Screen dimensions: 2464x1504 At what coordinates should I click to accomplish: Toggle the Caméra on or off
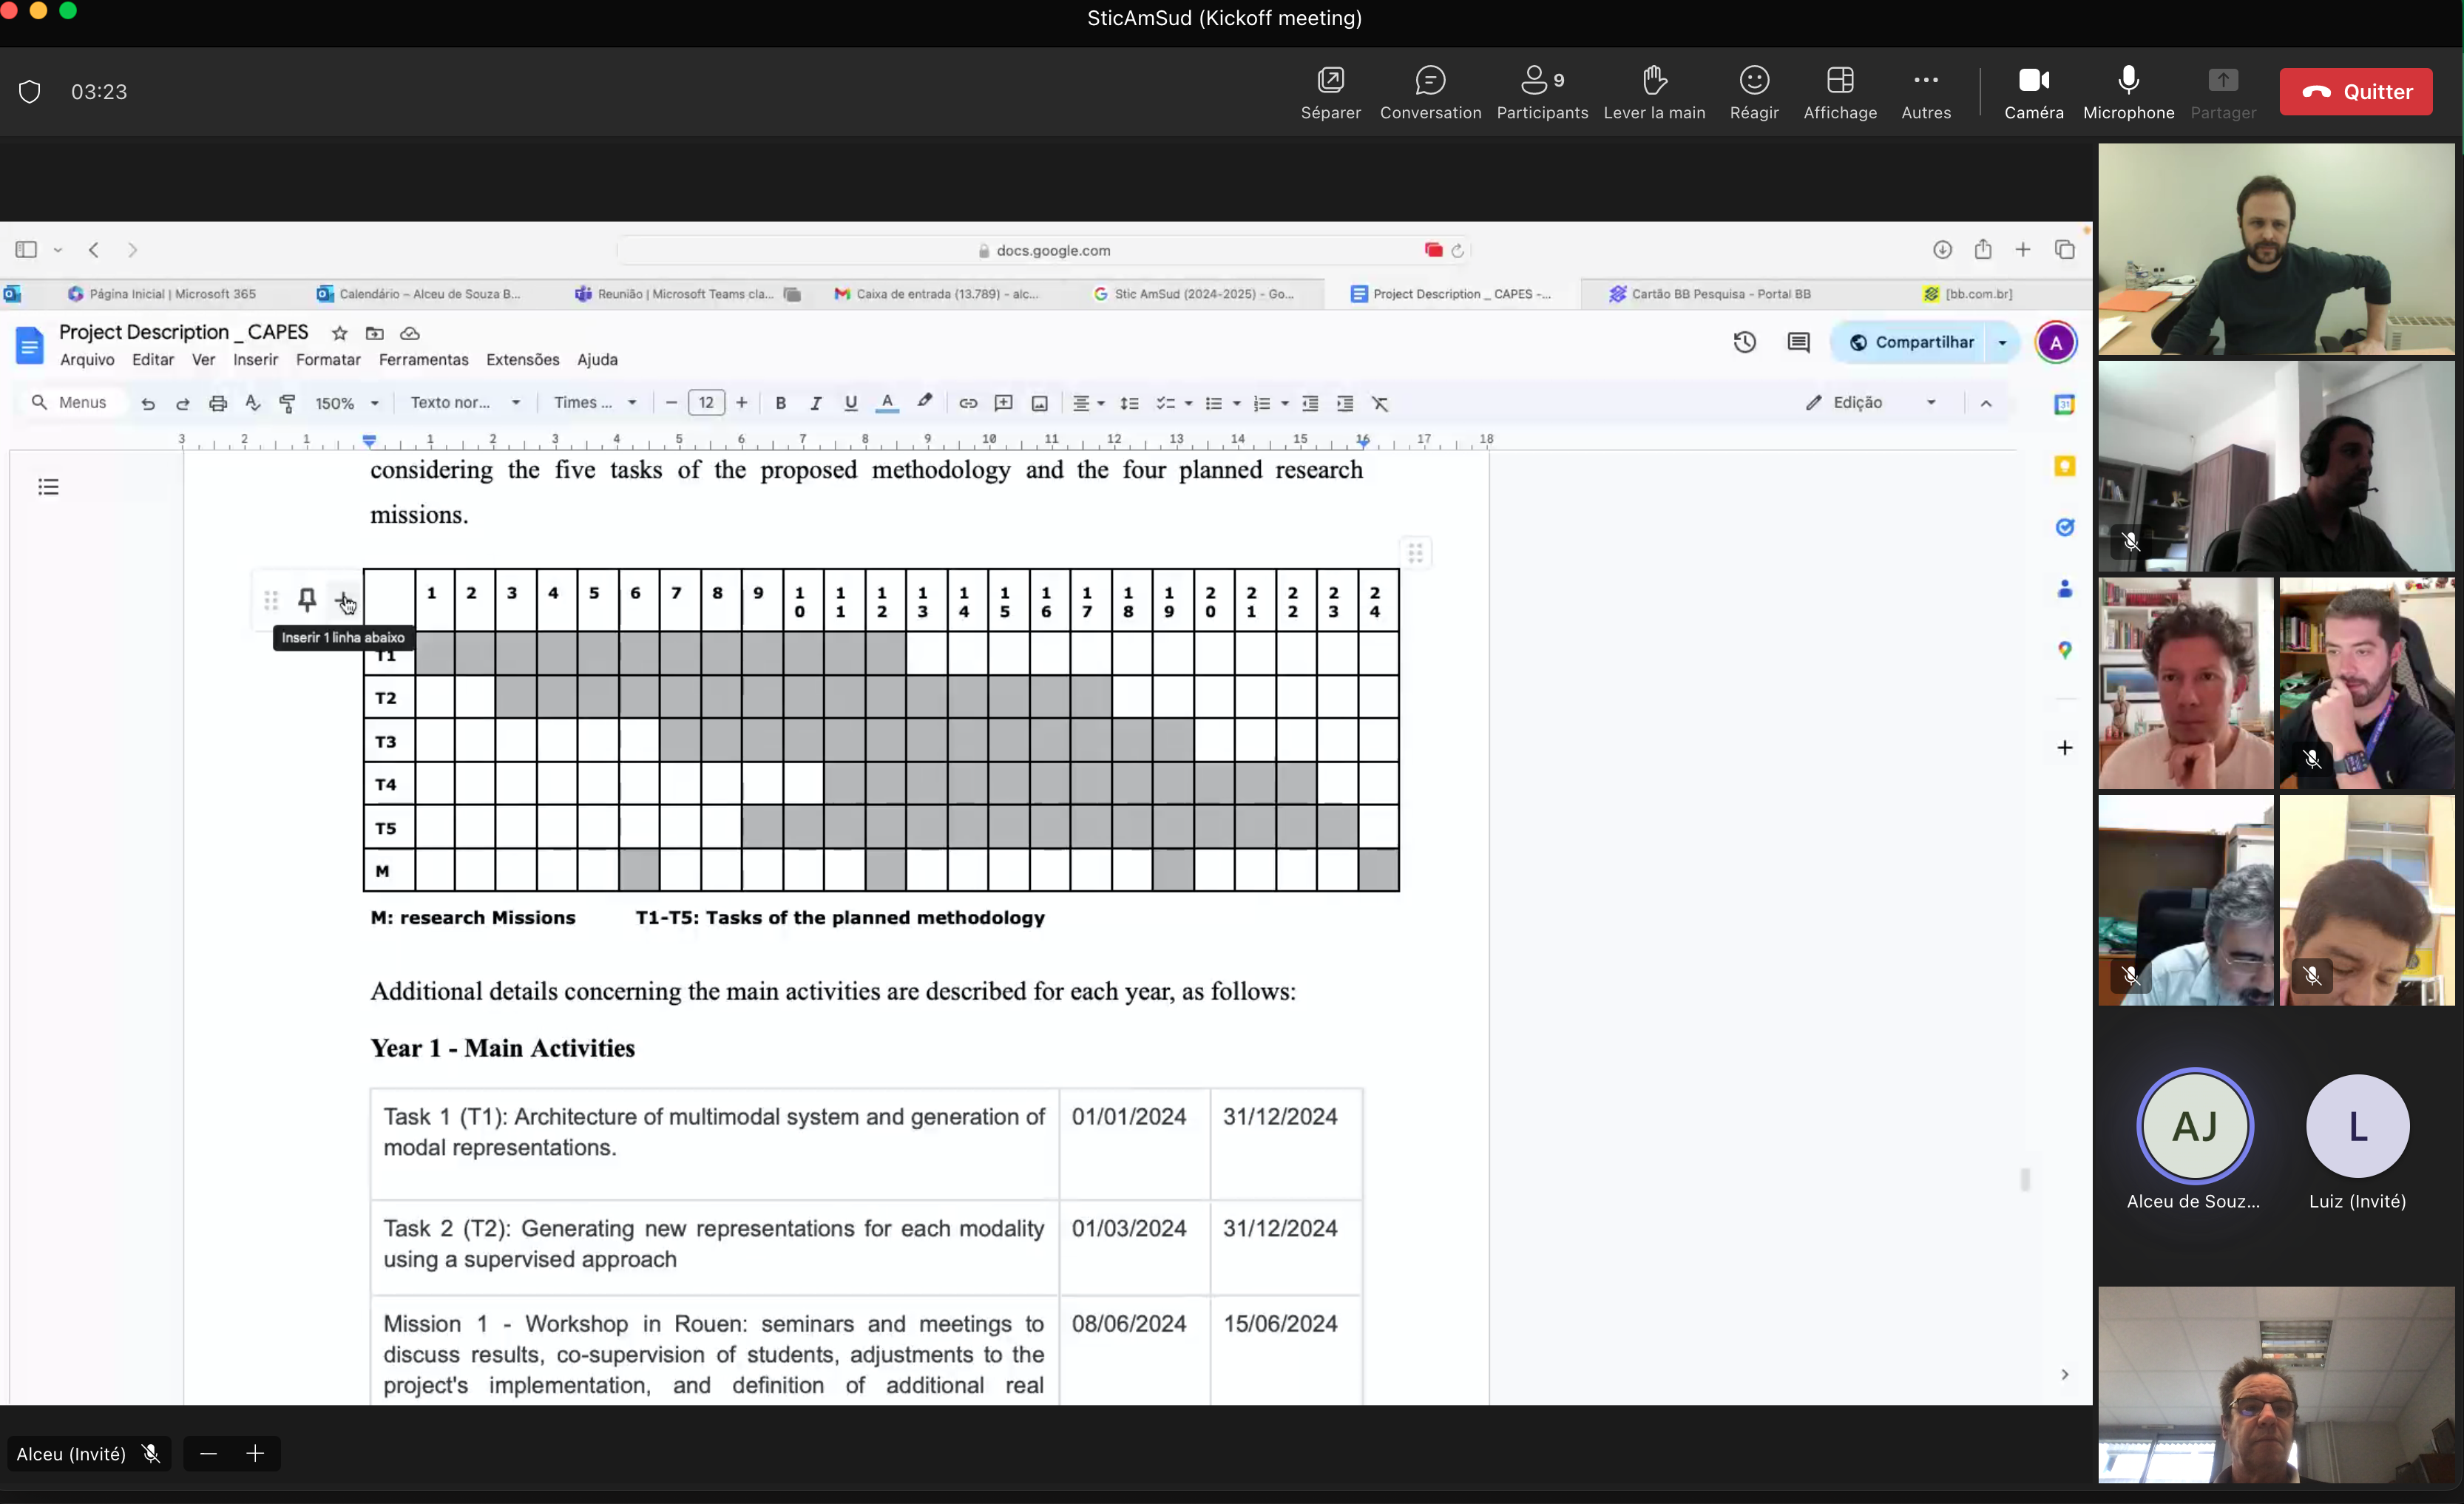2033,91
